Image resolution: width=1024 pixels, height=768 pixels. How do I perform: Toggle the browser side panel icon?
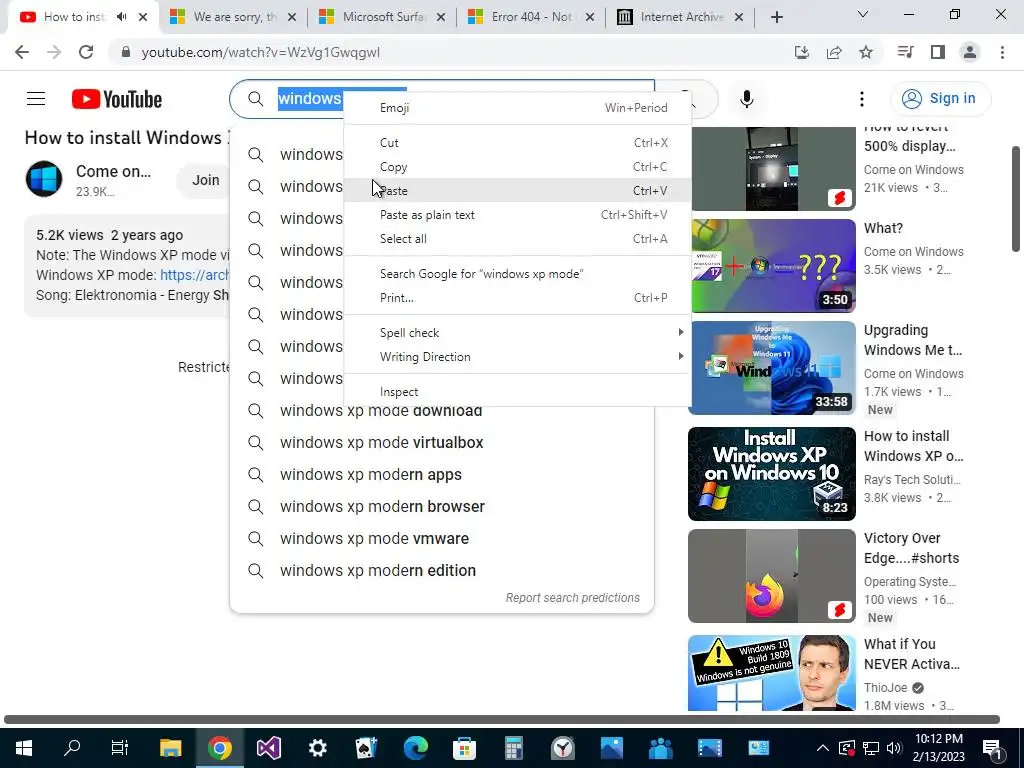click(x=938, y=52)
